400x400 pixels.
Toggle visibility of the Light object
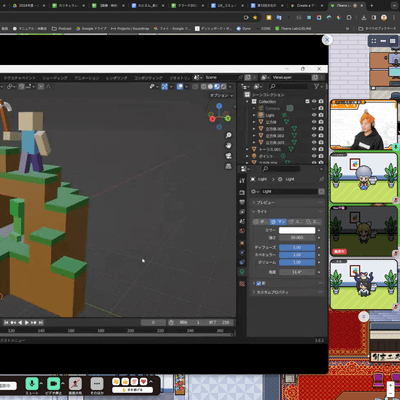314,115
